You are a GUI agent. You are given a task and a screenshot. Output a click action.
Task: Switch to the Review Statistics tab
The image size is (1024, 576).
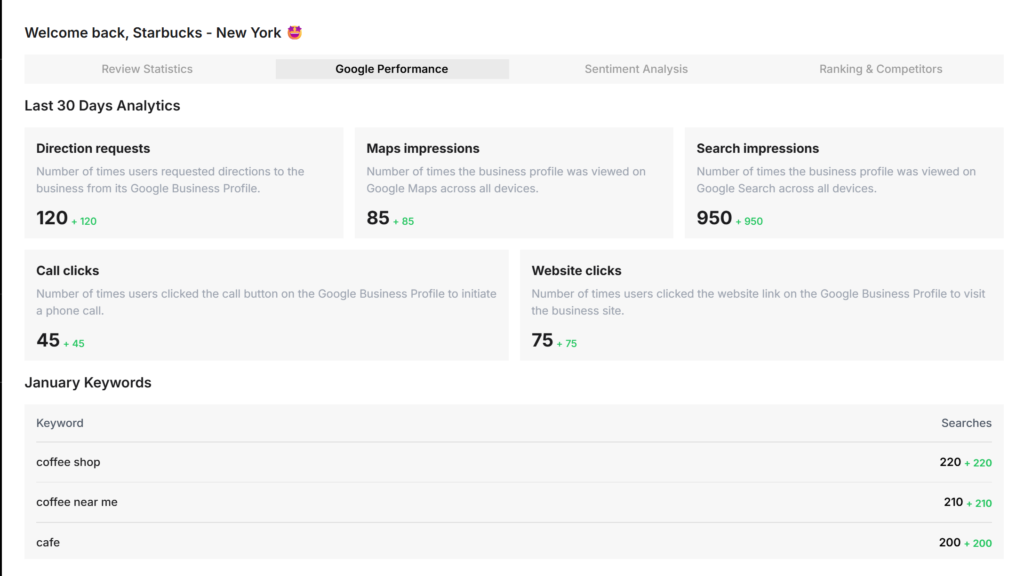[147, 69]
